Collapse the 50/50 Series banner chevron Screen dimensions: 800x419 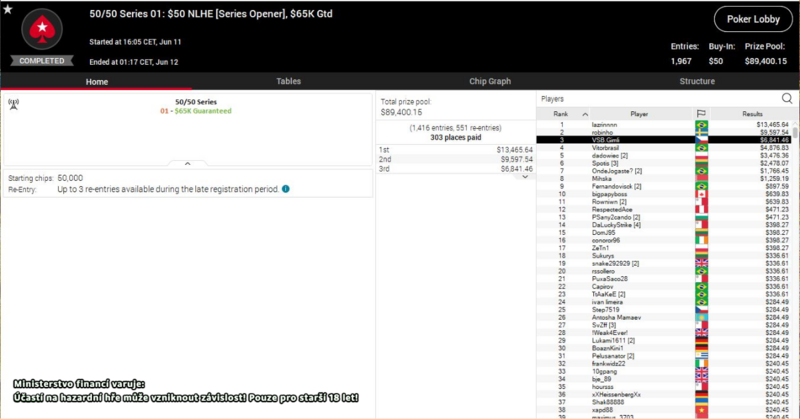point(187,164)
